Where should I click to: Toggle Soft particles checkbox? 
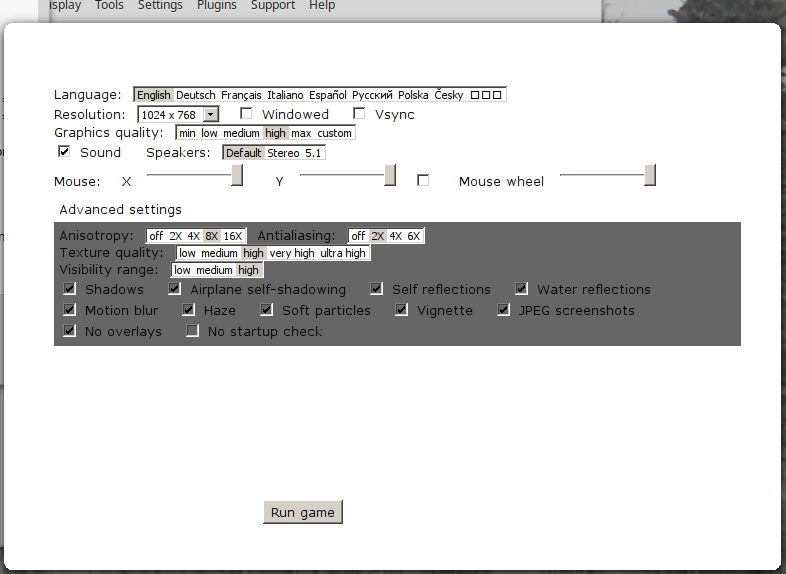pyautogui.click(x=267, y=310)
